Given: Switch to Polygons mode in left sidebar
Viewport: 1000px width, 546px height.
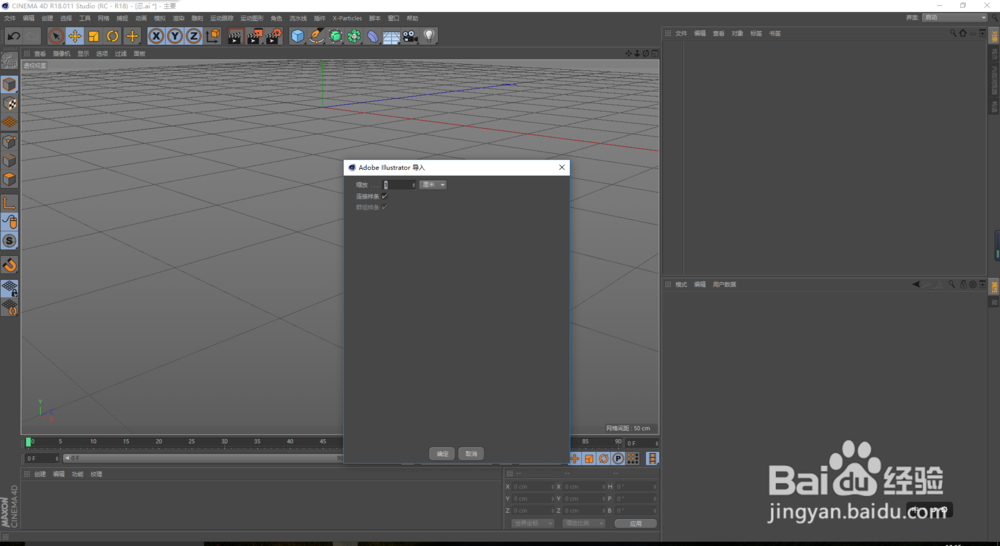Looking at the screenshot, I should [9, 179].
